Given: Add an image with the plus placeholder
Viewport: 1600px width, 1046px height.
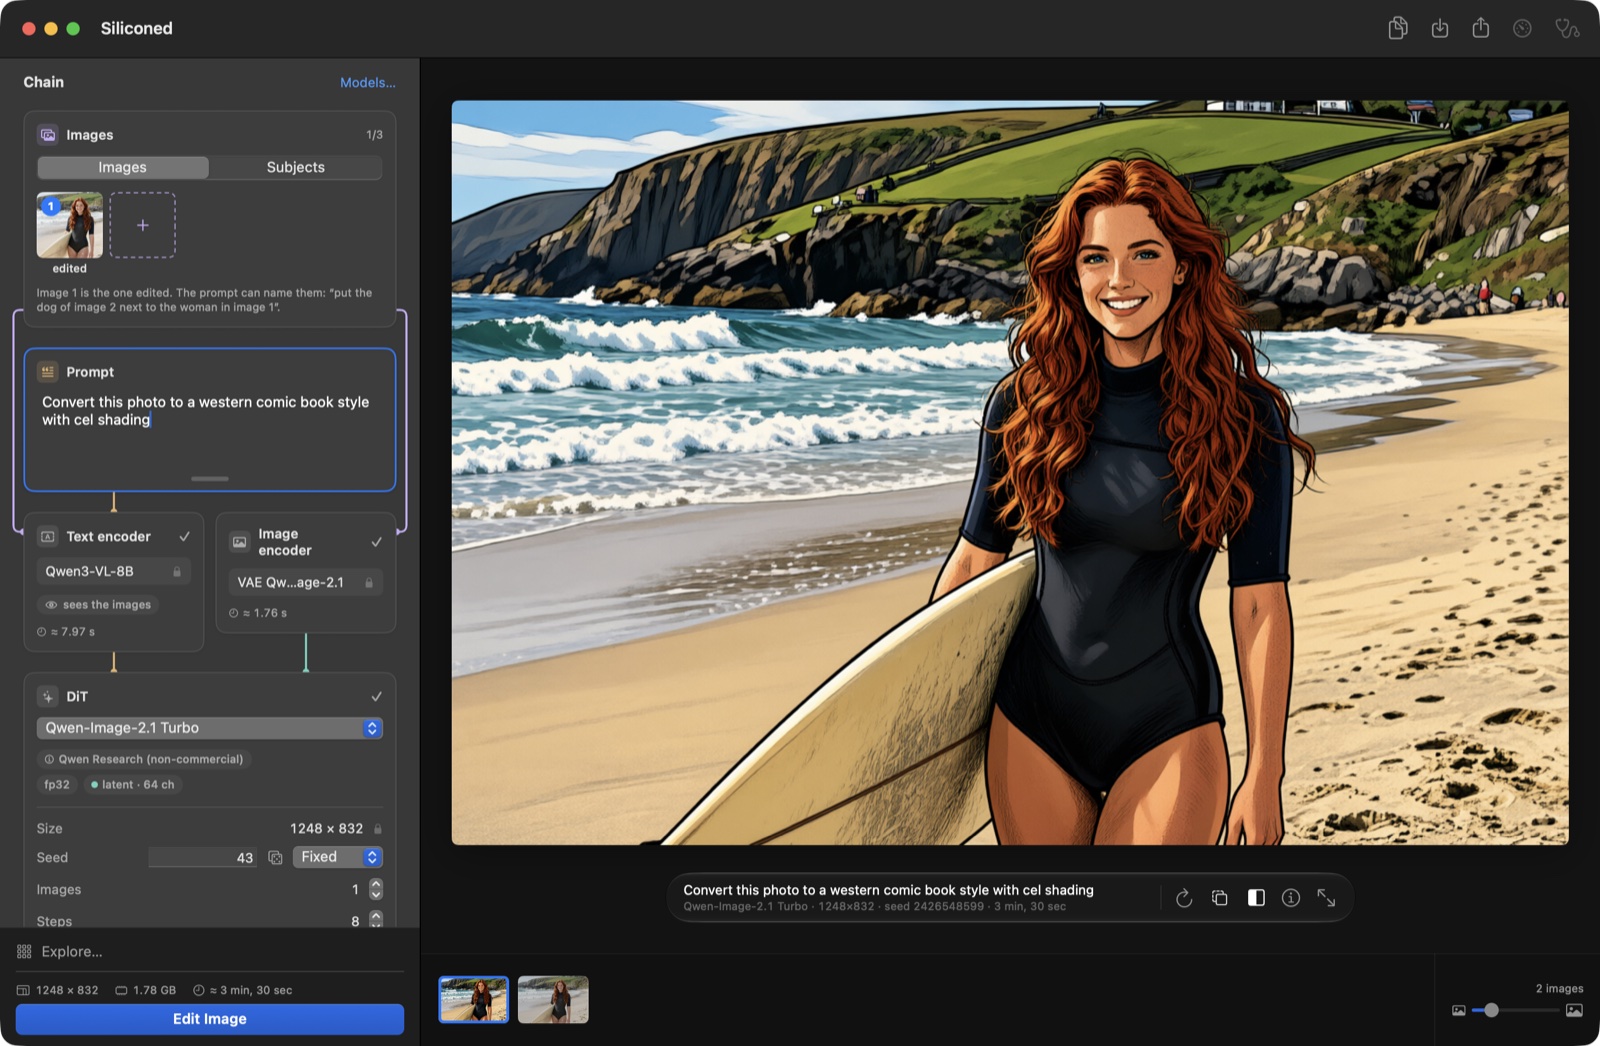Looking at the screenshot, I should [143, 225].
